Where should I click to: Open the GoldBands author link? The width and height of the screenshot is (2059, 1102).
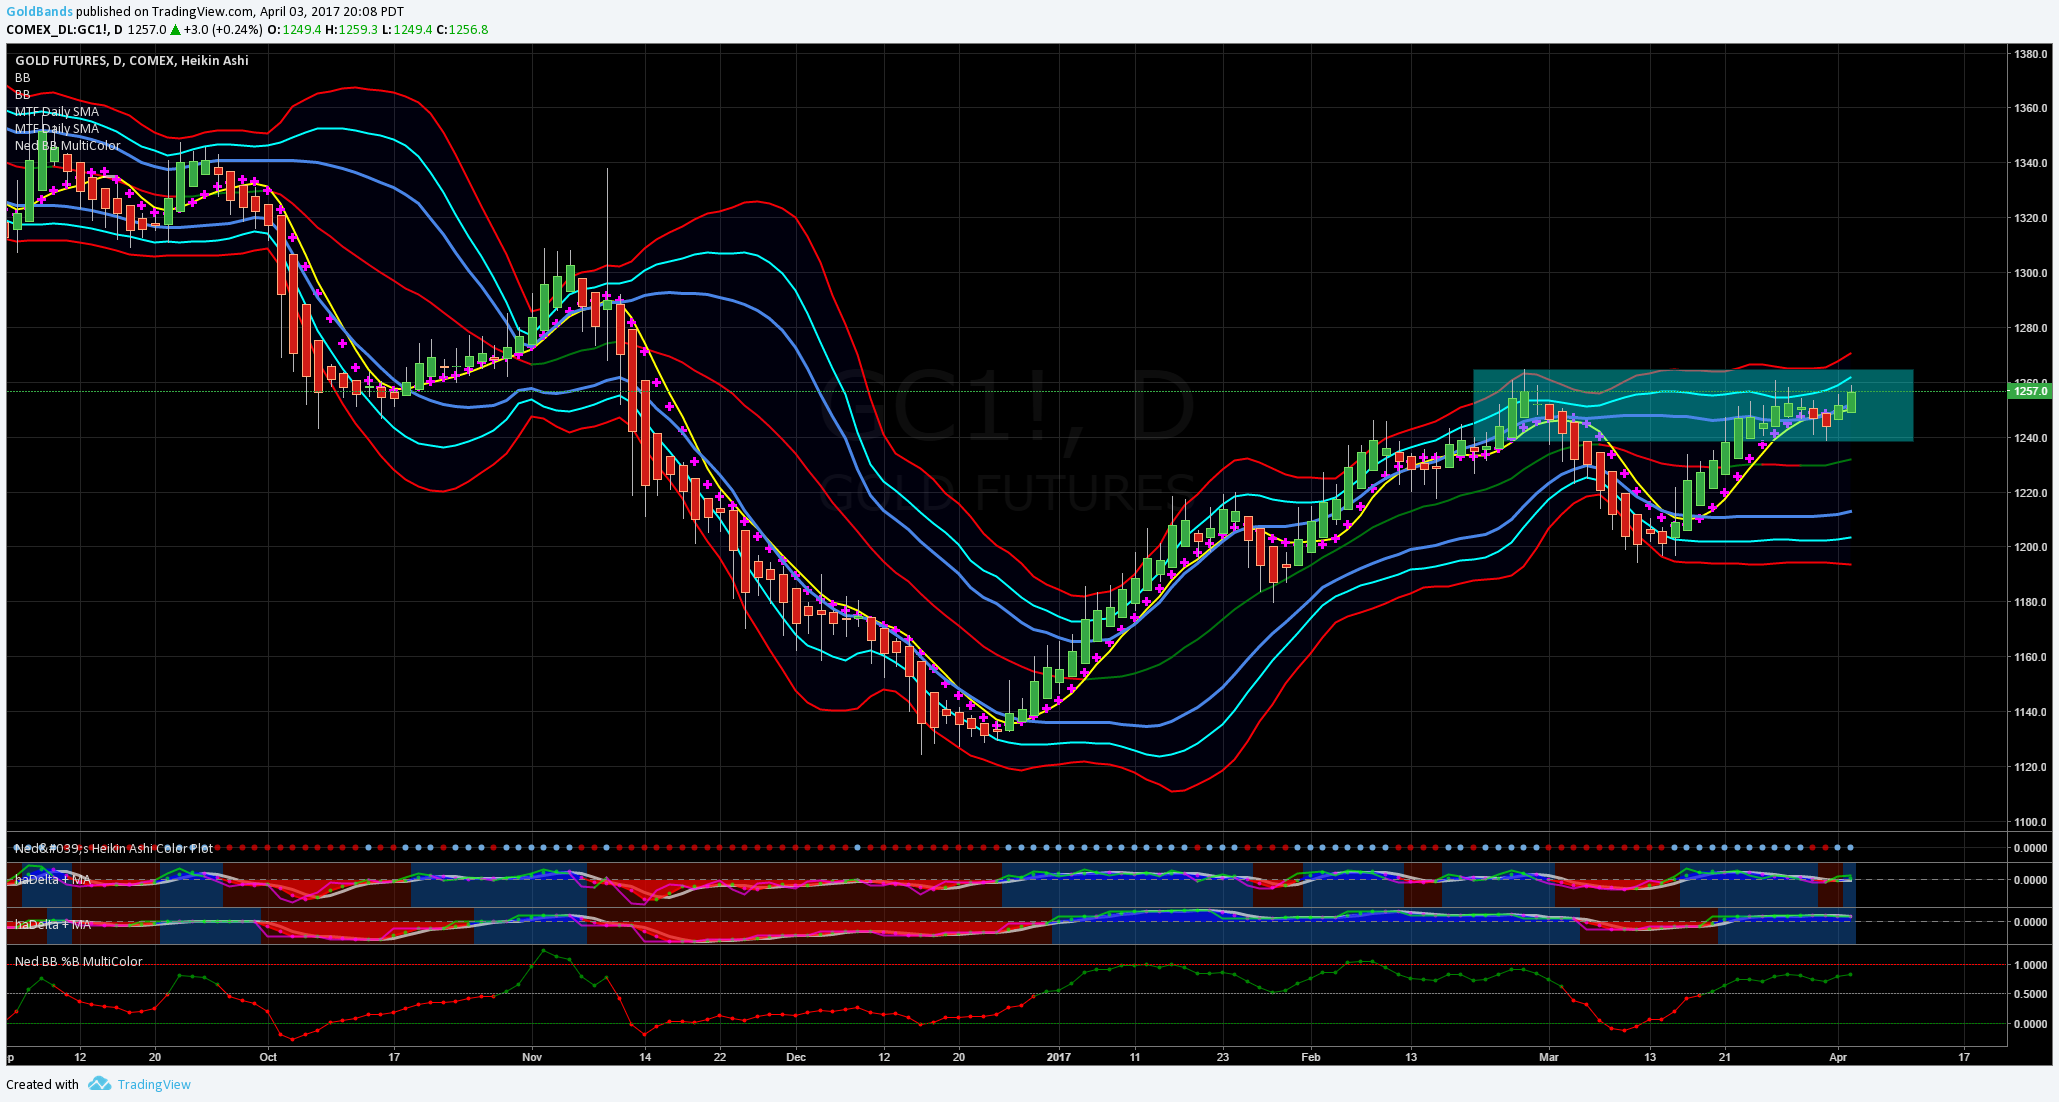39,12
